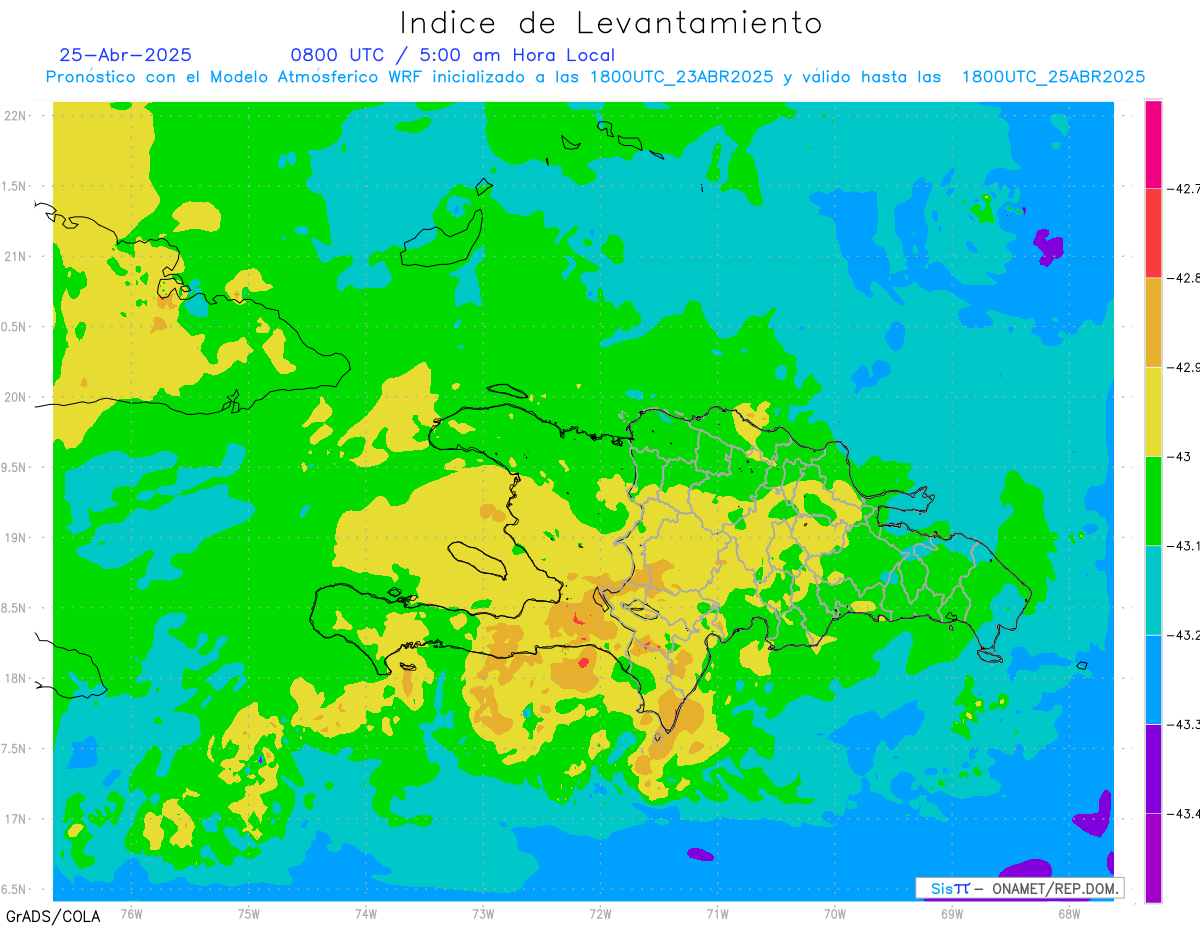Click the '-43.2' legend value
This screenshot has height=927, width=1200.
coord(1185,635)
